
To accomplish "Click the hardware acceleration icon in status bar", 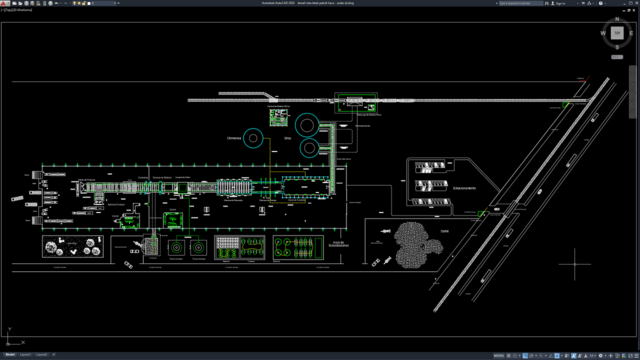I will [624, 356].
